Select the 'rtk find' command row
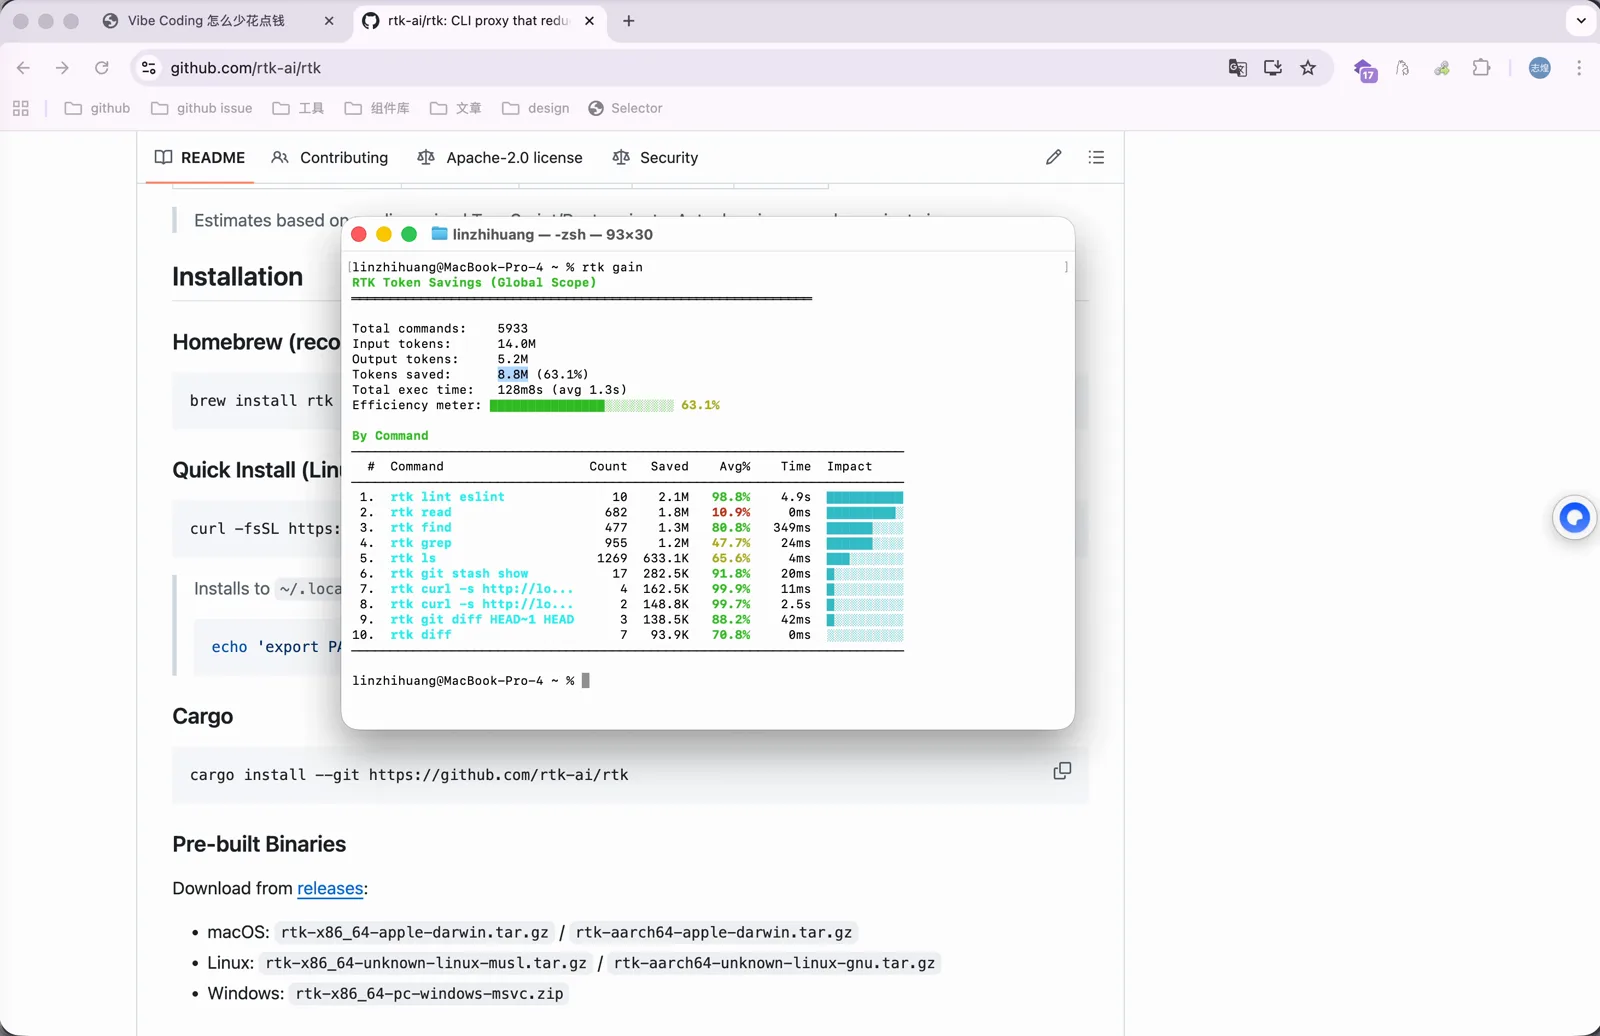Viewport: 1600px width, 1036px height. click(x=630, y=527)
